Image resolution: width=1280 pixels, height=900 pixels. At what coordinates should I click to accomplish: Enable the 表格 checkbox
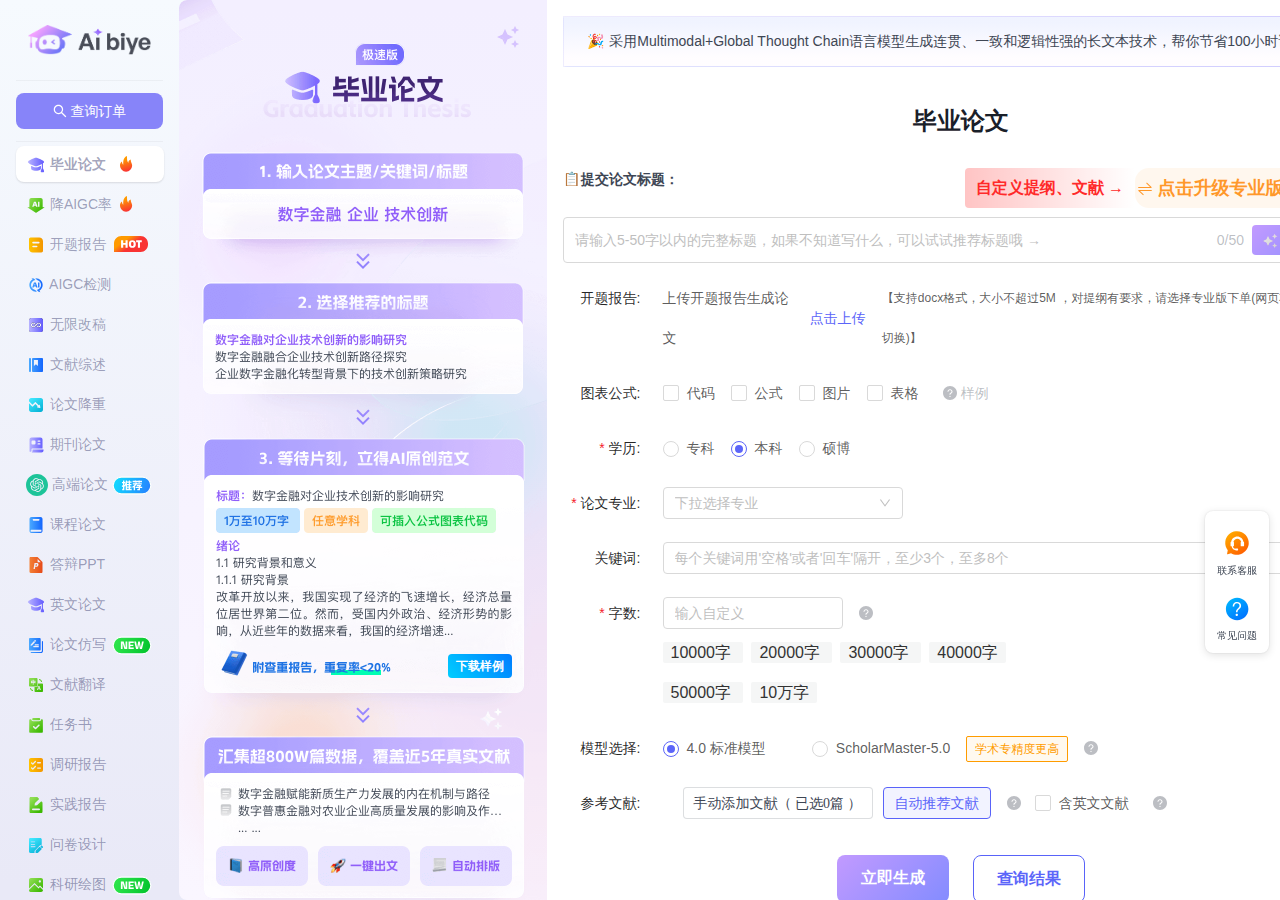[875, 393]
